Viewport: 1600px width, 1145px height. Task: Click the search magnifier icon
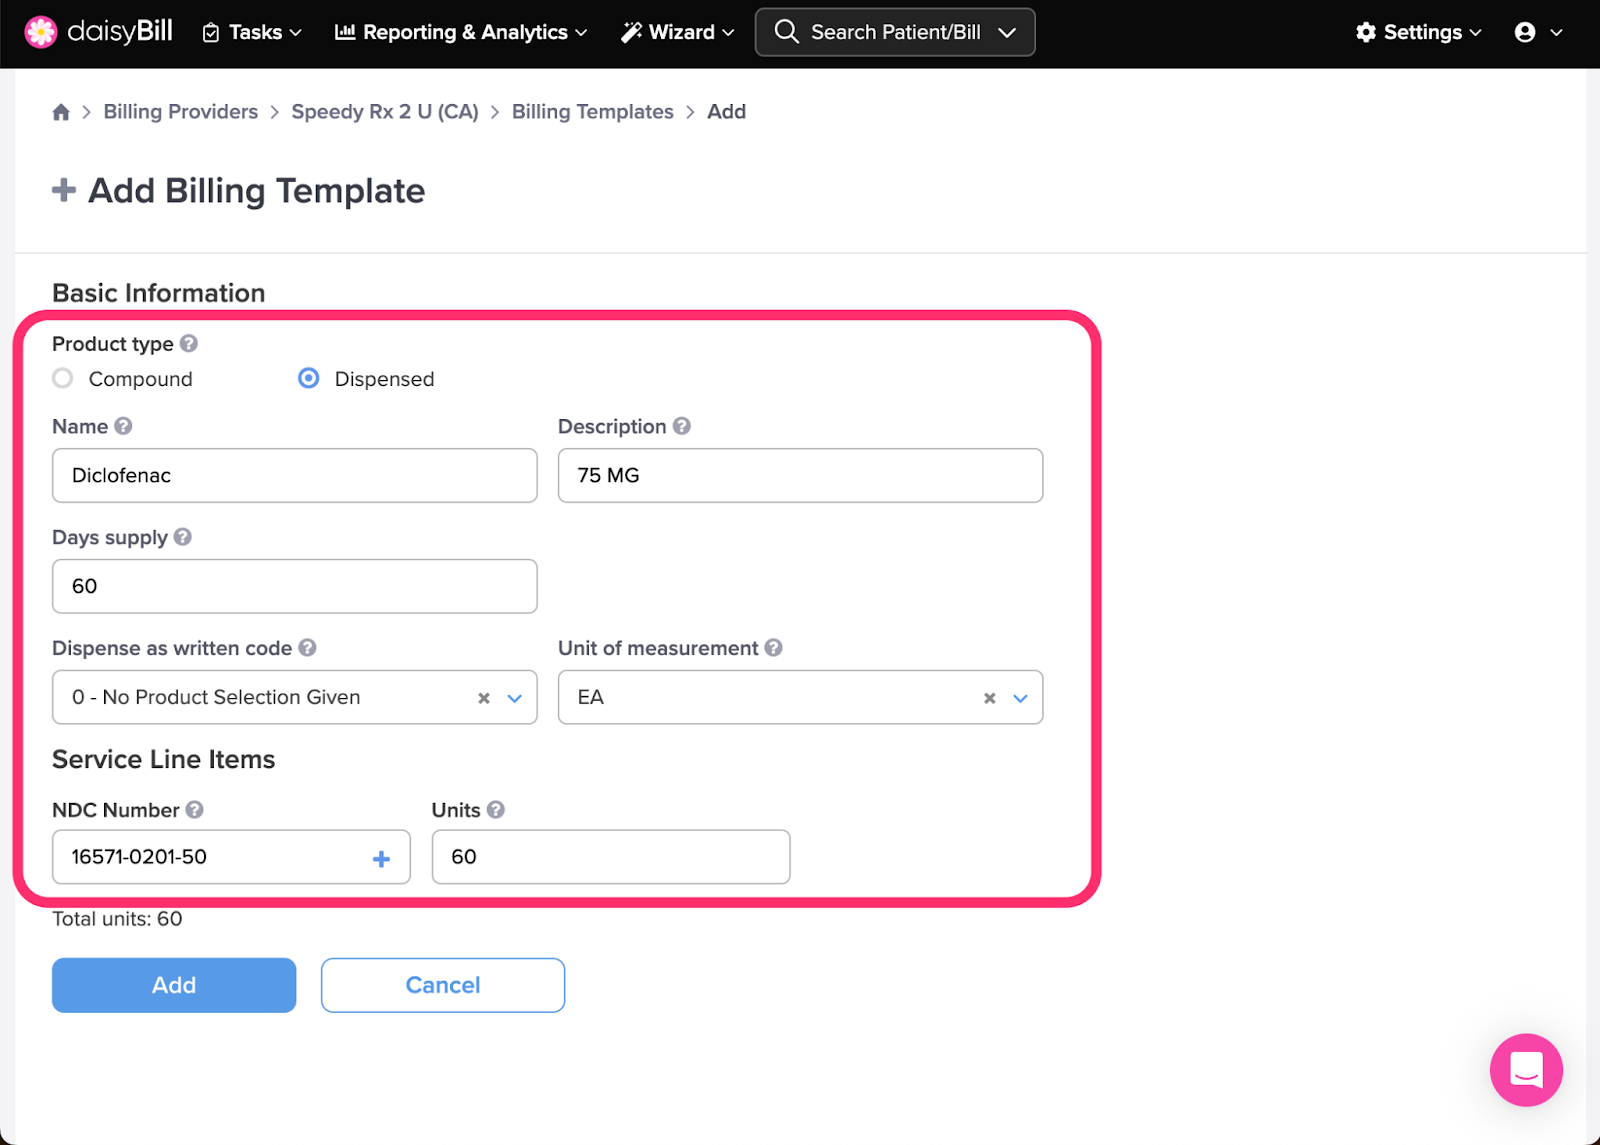[x=787, y=32]
